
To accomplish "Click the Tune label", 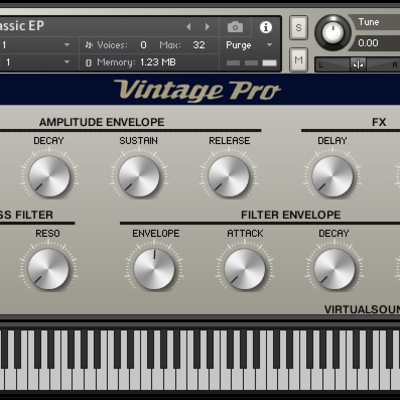I will point(369,22).
